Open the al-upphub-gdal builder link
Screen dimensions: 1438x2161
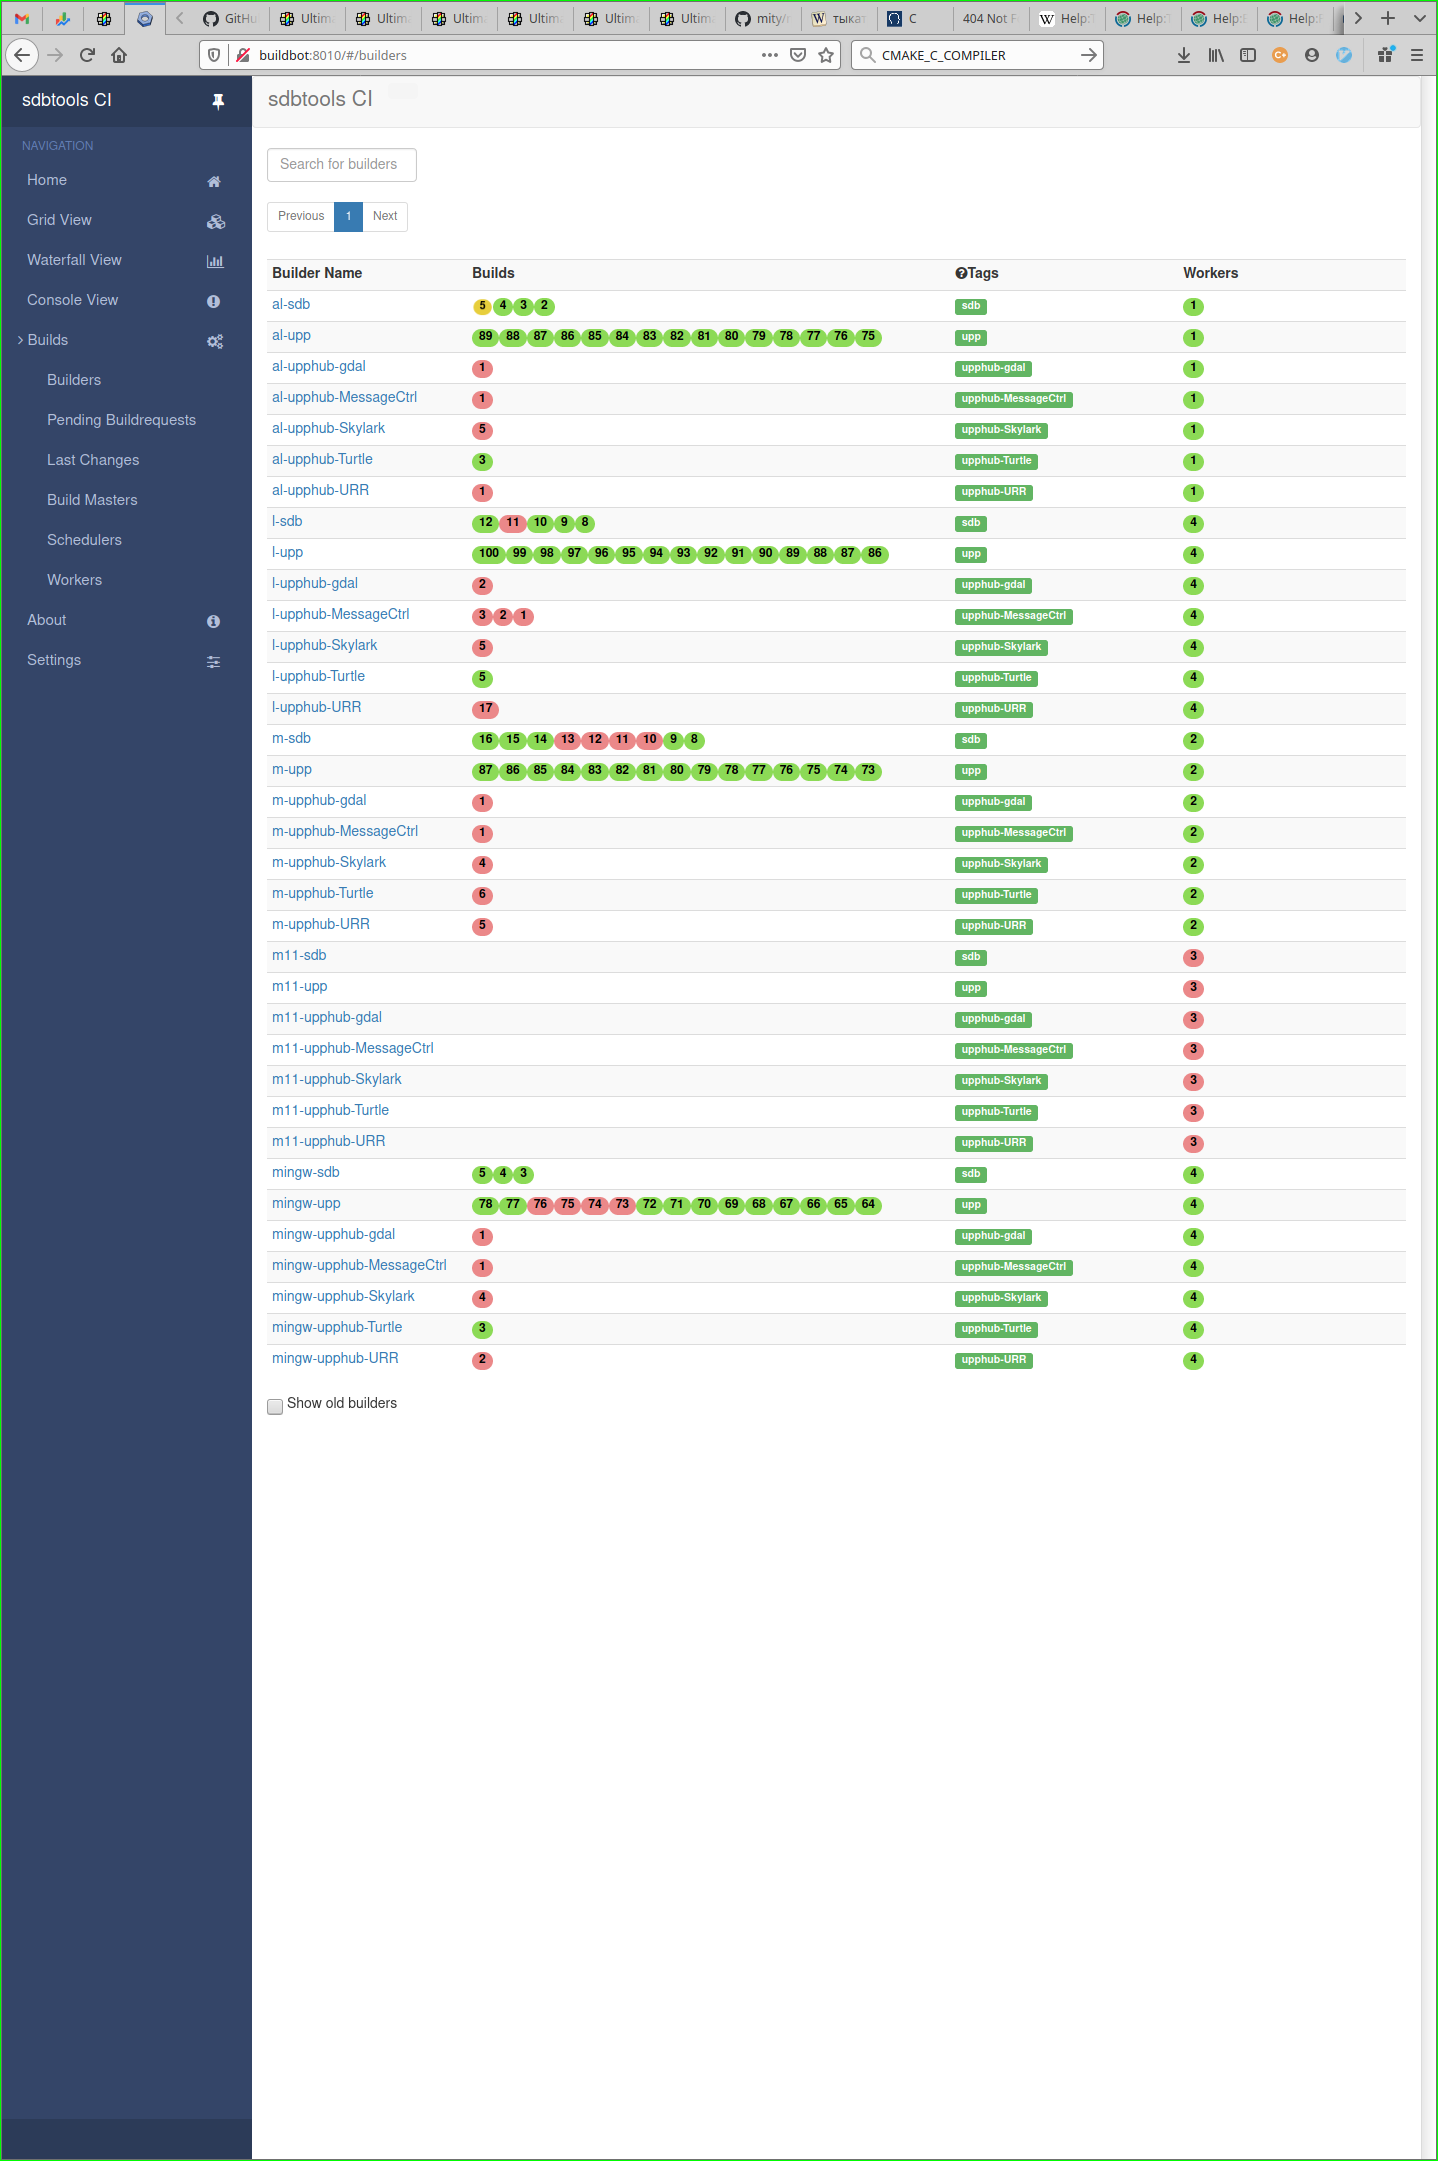tap(319, 366)
